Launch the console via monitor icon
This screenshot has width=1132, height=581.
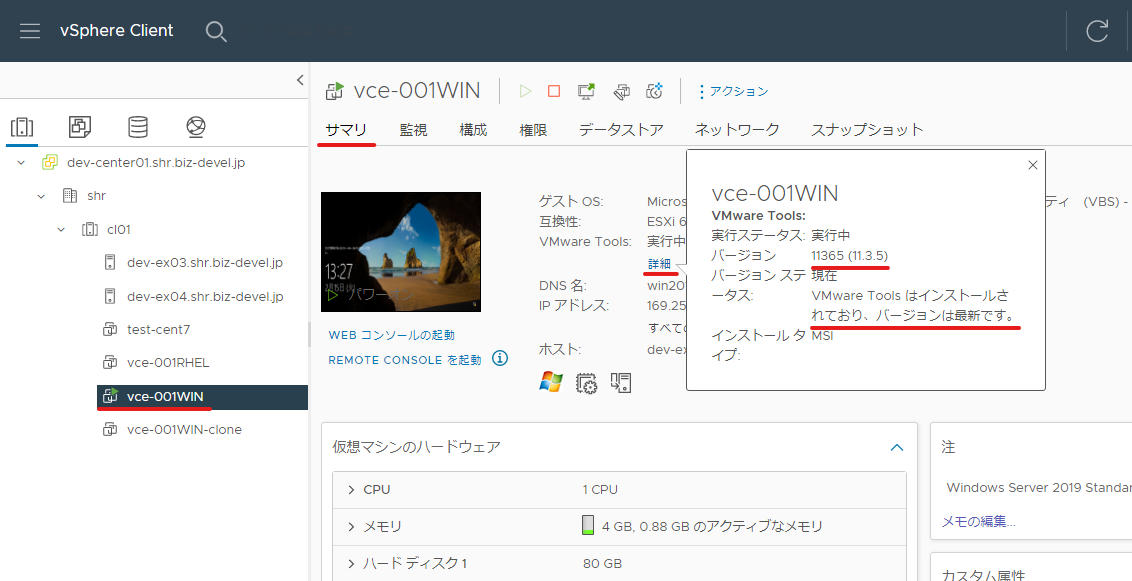pyautogui.click(x=586, y=91)
